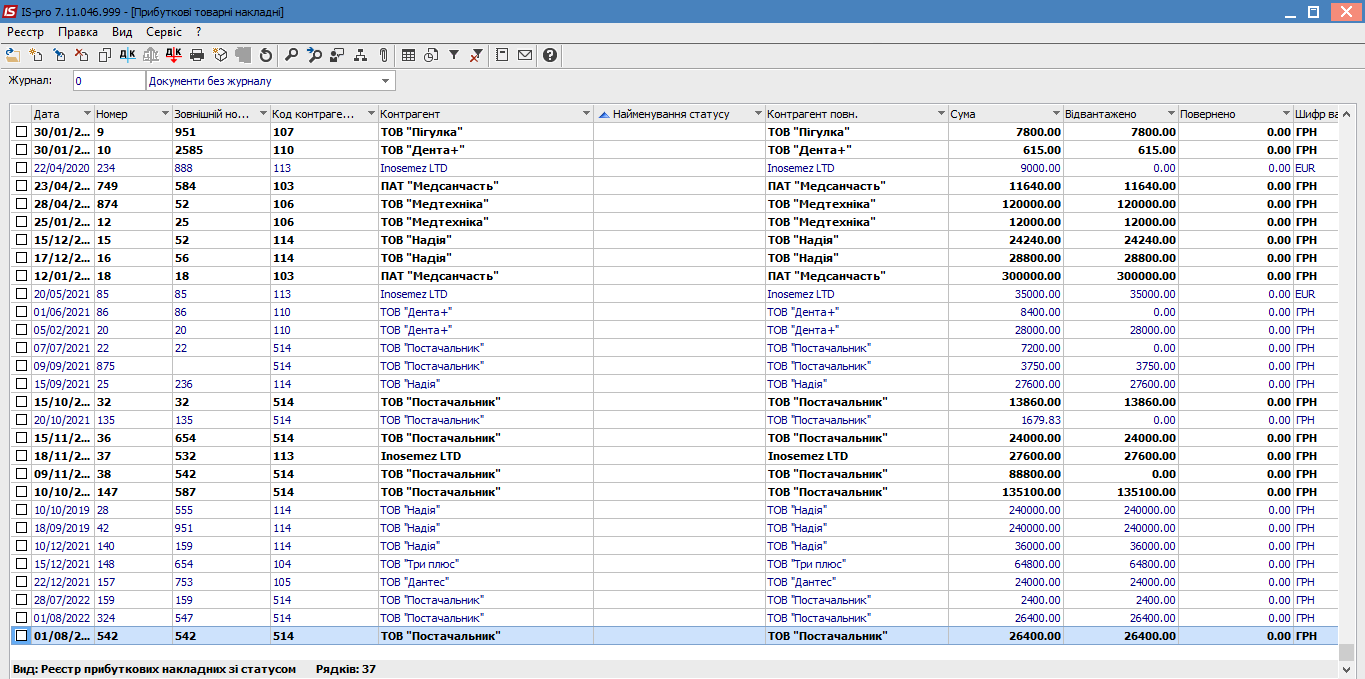
Task: Tick checkbox for ТОВ "Дента+" sum 615.00 row
Action: tap(21, 150)
